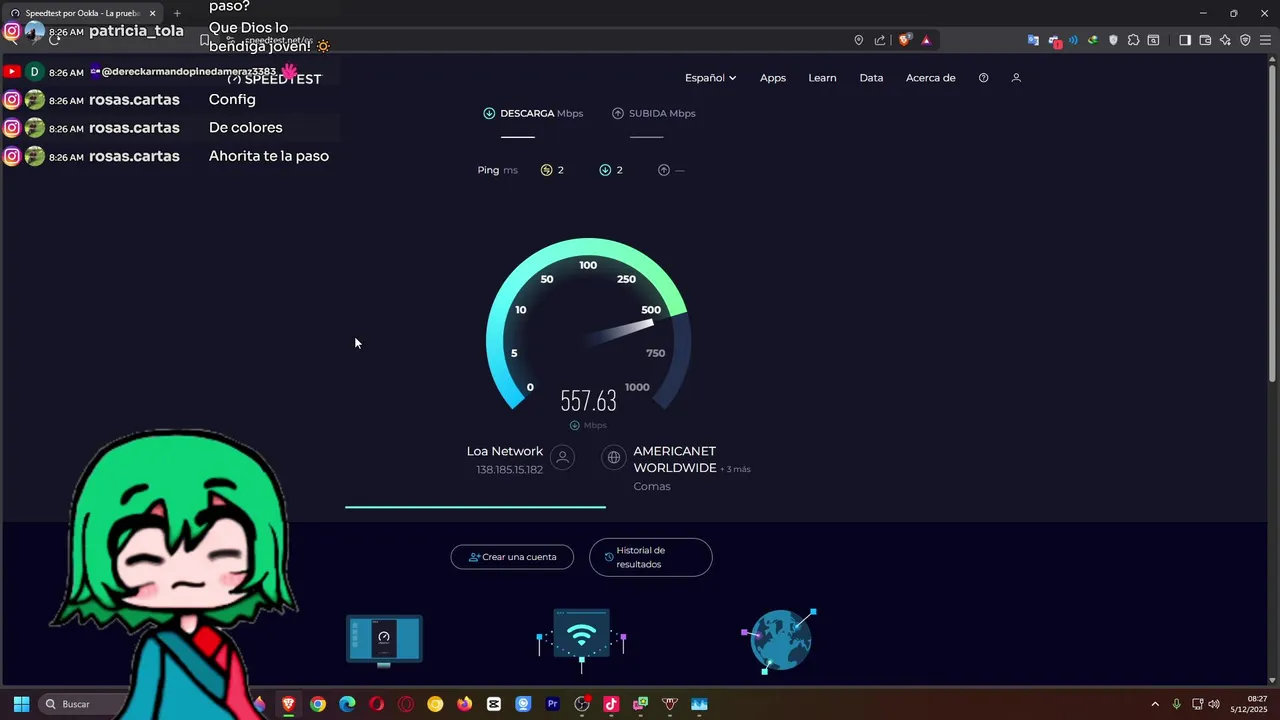Click the volume speaker tray icon

coord(1214,704)
